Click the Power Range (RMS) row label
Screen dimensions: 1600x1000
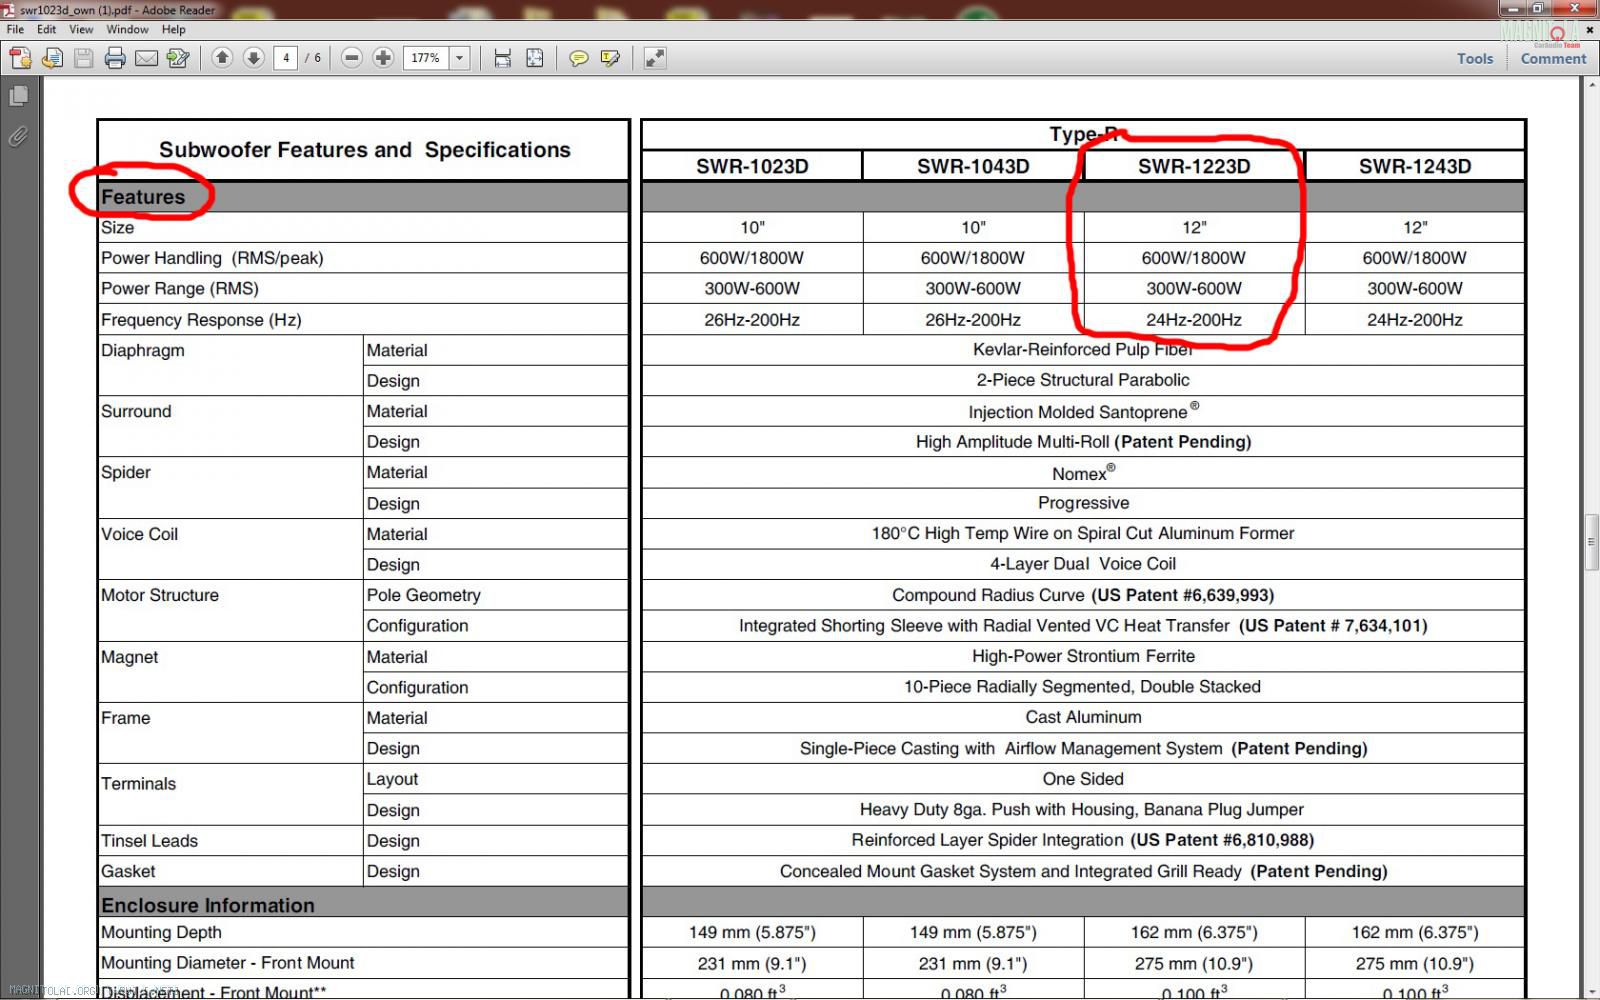point(180,289)
